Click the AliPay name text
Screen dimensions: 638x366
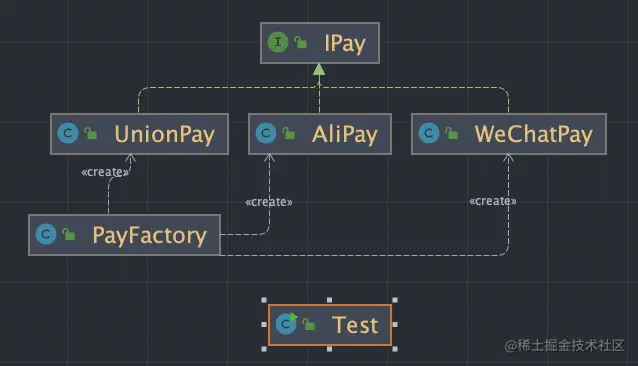pyautogui.click(x=345, y=135)
